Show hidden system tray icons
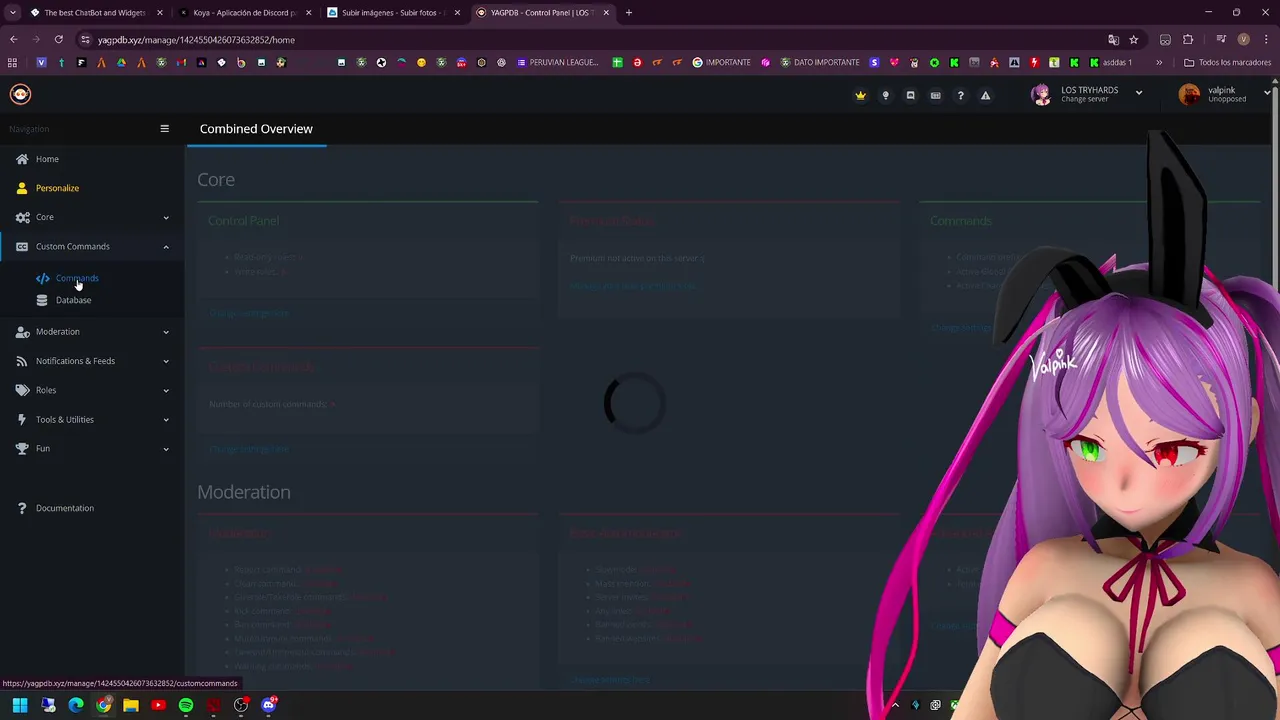The width and height of the screenshot is (1280, 720). [x=895, y=705]
